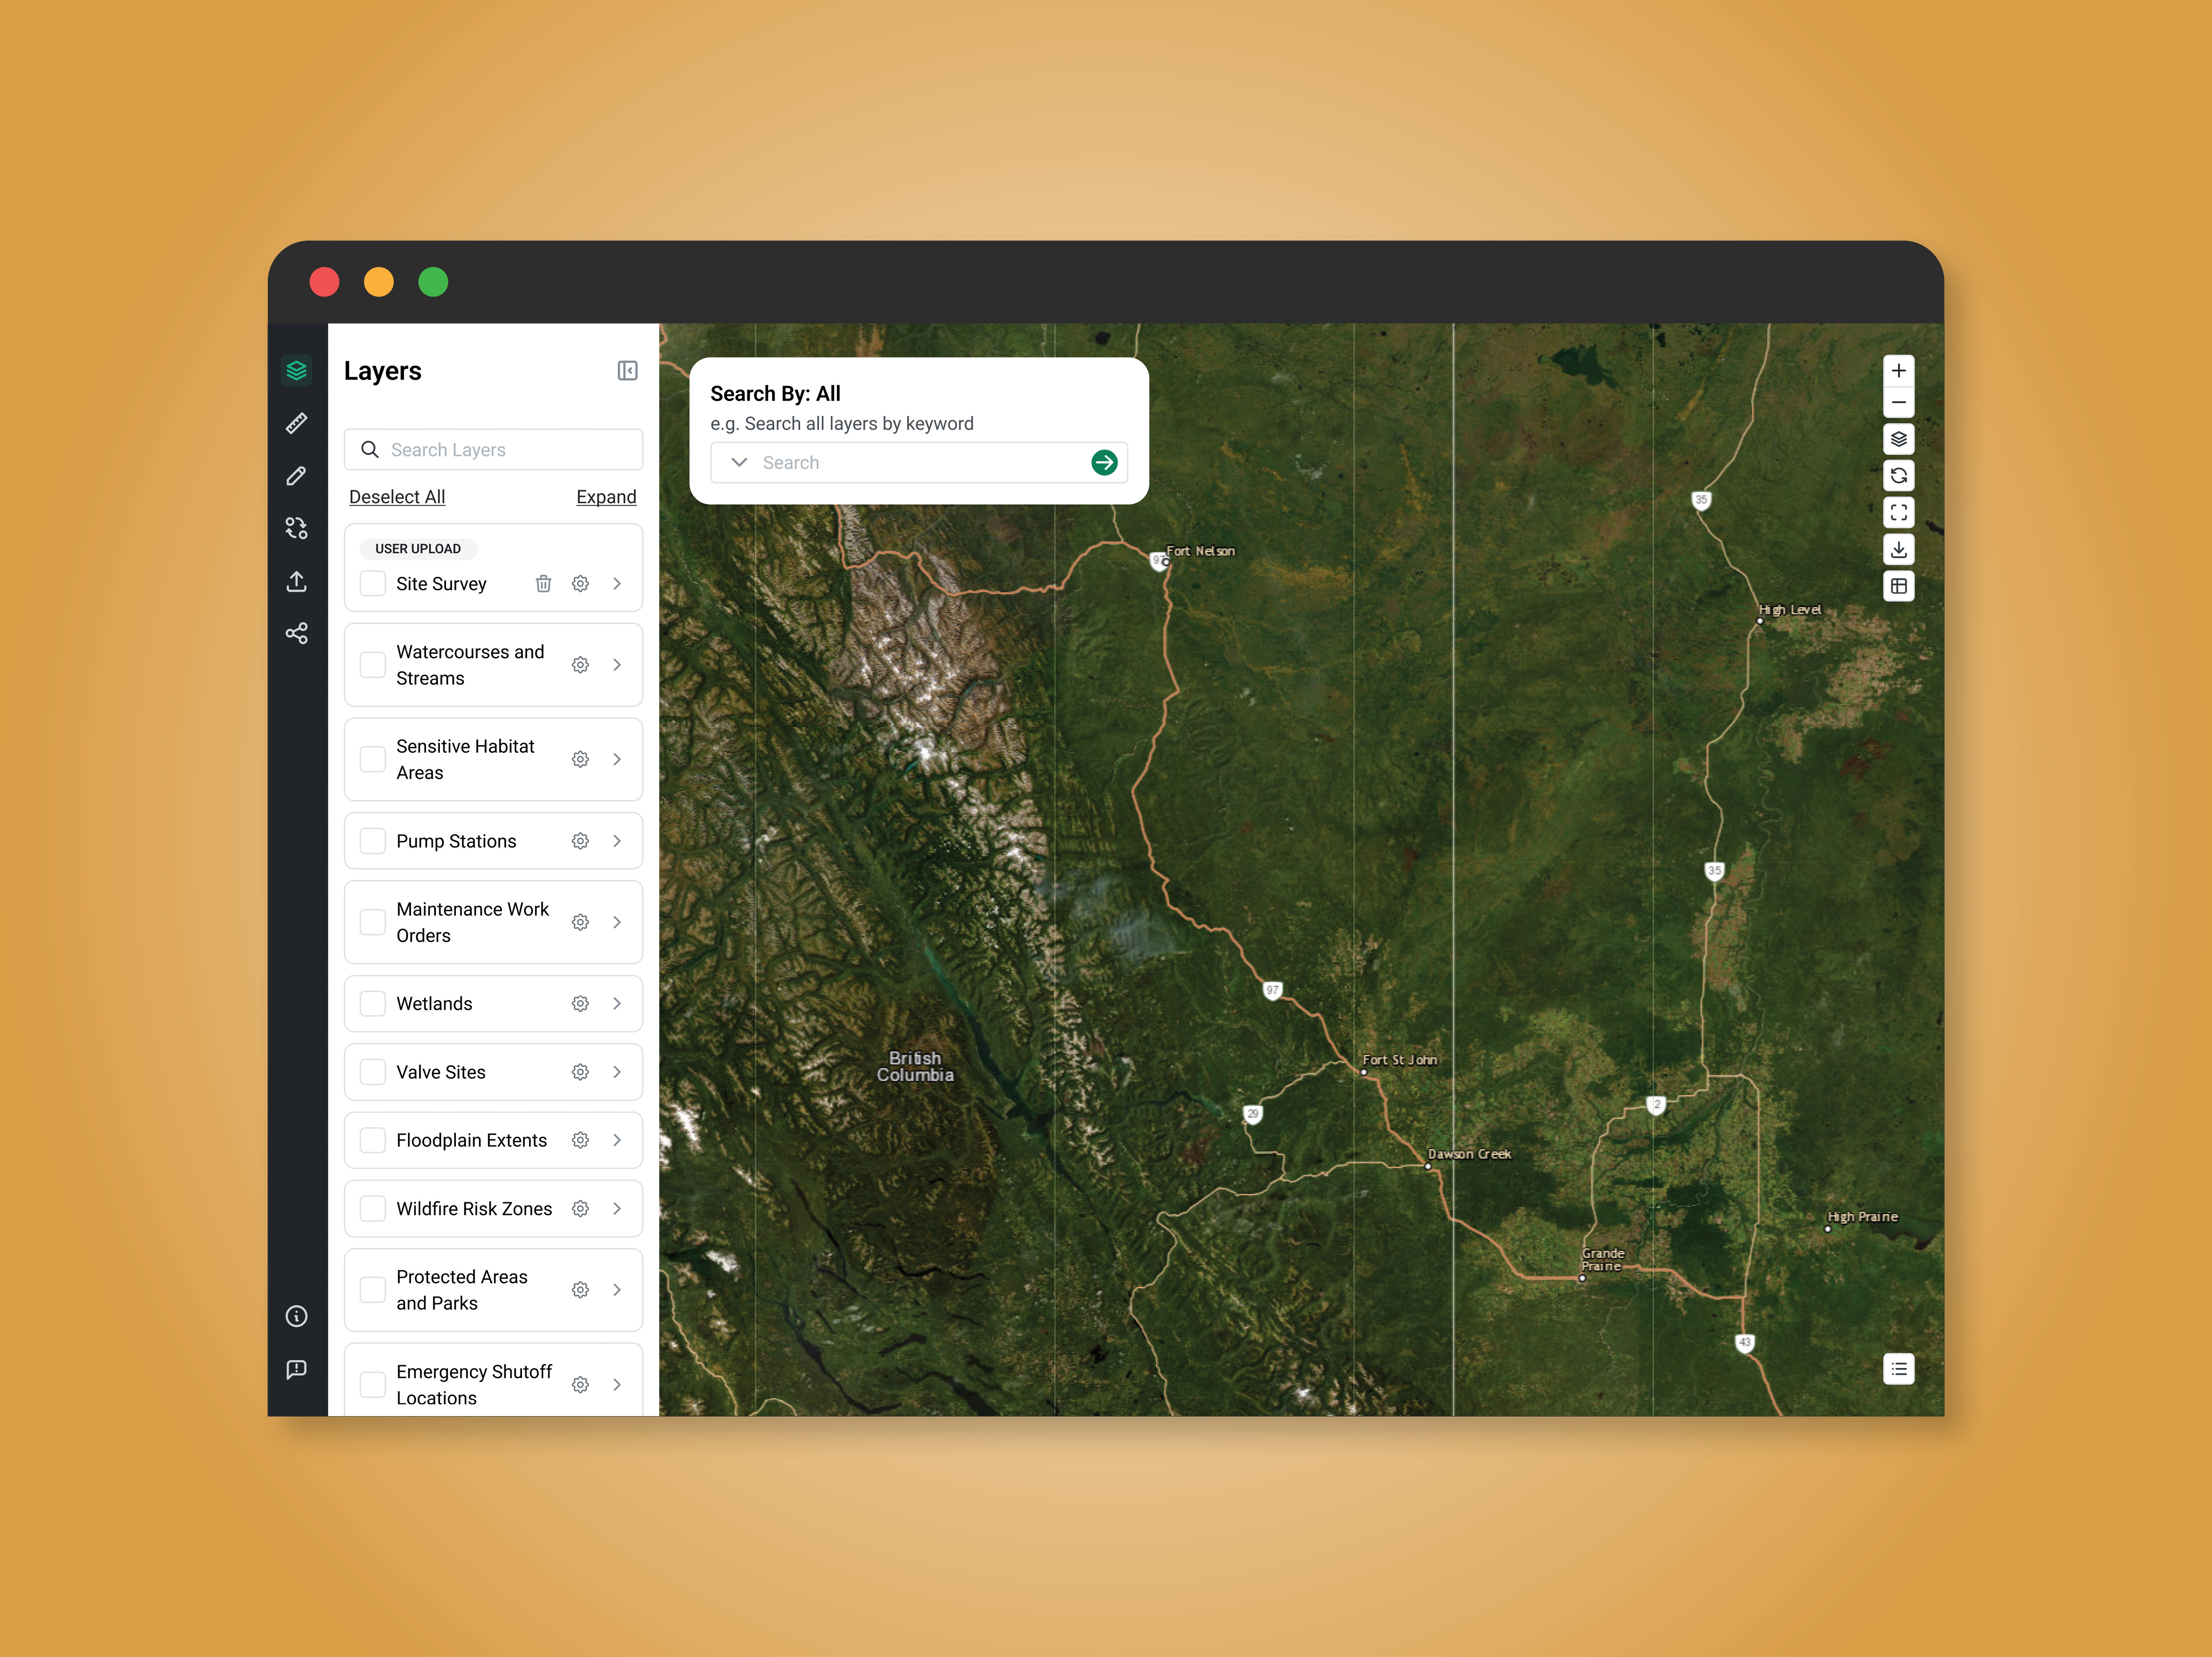Expand the Site Survey layer chevron

617,584
